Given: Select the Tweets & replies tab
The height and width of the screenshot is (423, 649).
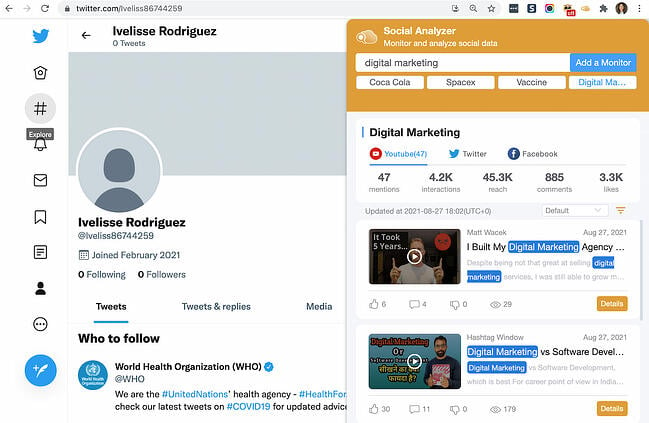Looking at the screenshot, I should [215, 306].
